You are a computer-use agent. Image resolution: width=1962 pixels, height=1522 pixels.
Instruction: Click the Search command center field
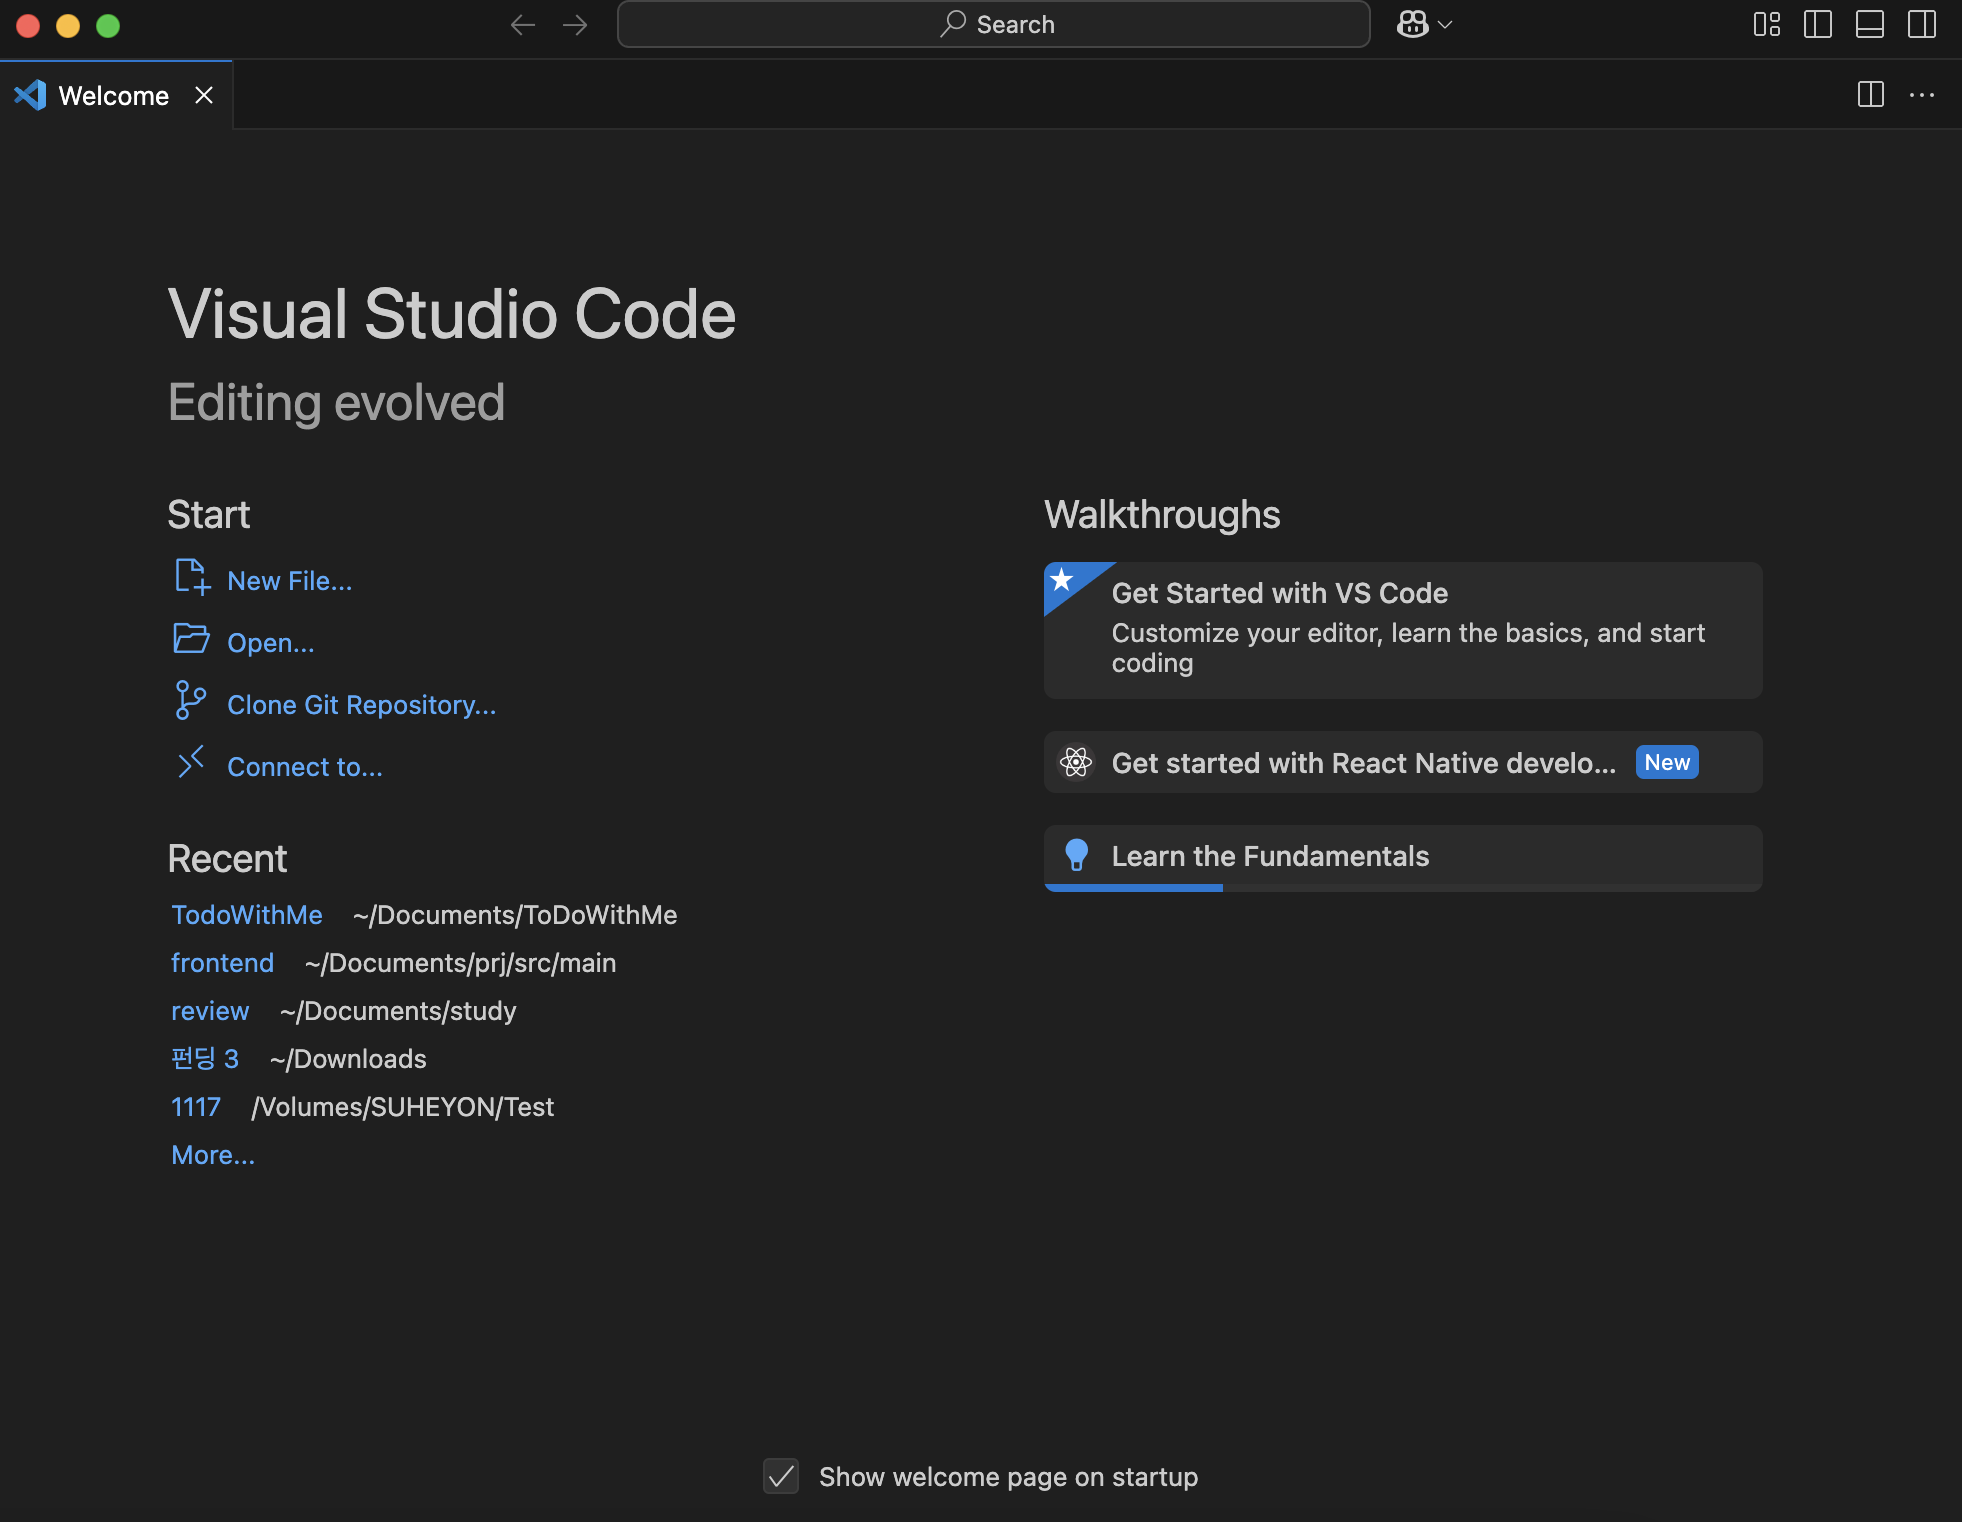993,25
